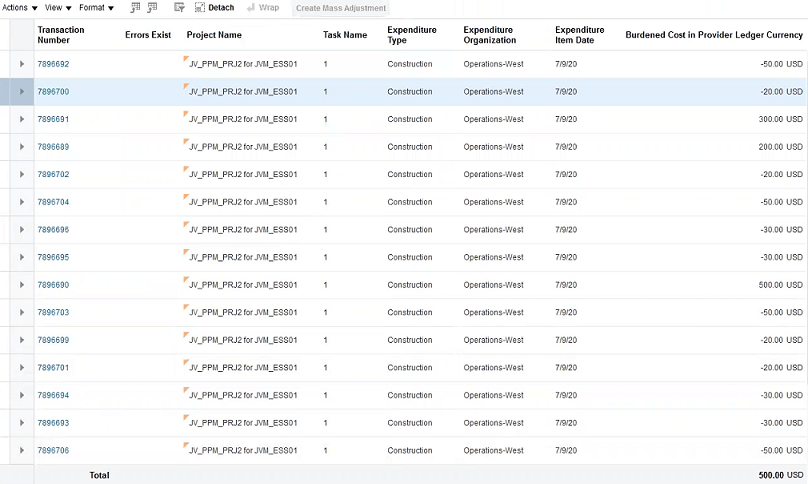Click orange flag icon on 7896694 project name
The height and width of the screenshot is (484, 808).
tap(186, 390)
